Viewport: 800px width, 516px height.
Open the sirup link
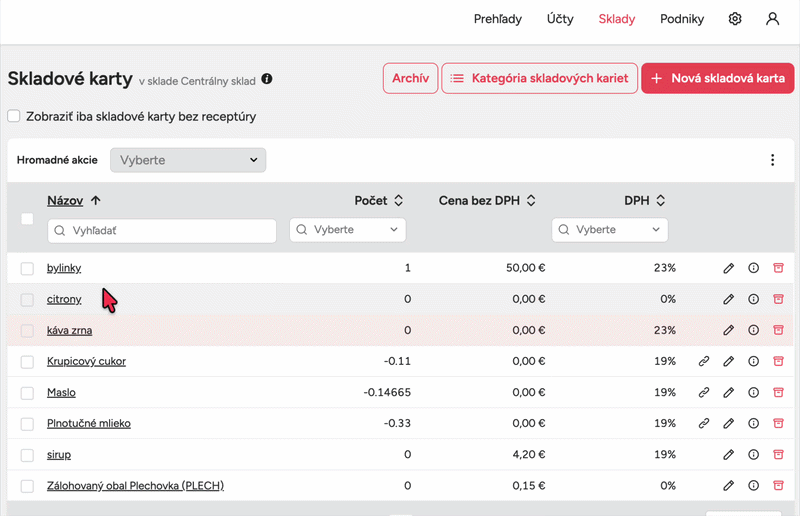59,455
